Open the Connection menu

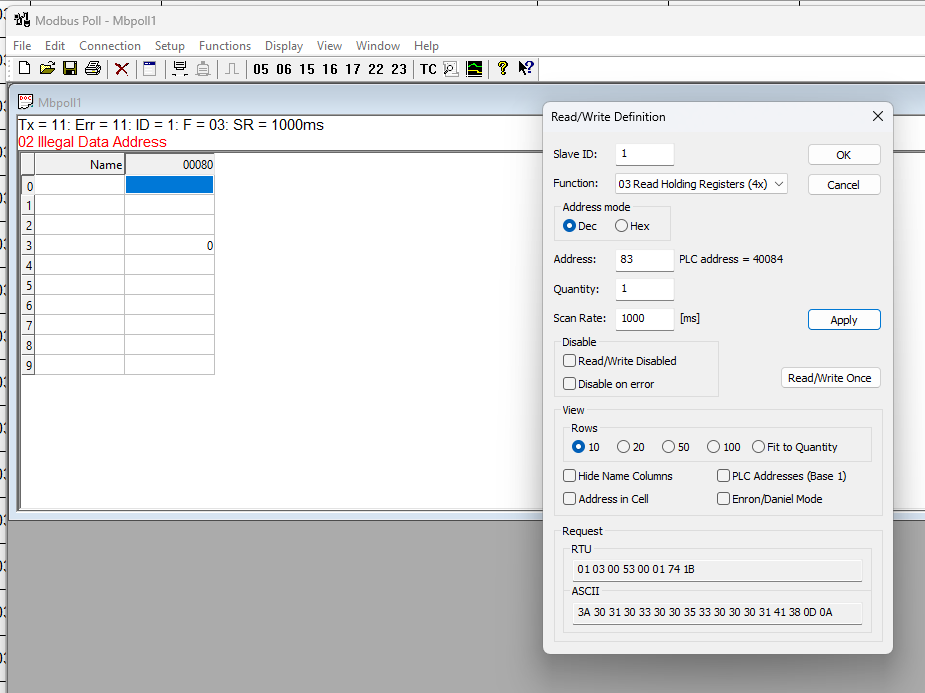(x=110, y=46)
